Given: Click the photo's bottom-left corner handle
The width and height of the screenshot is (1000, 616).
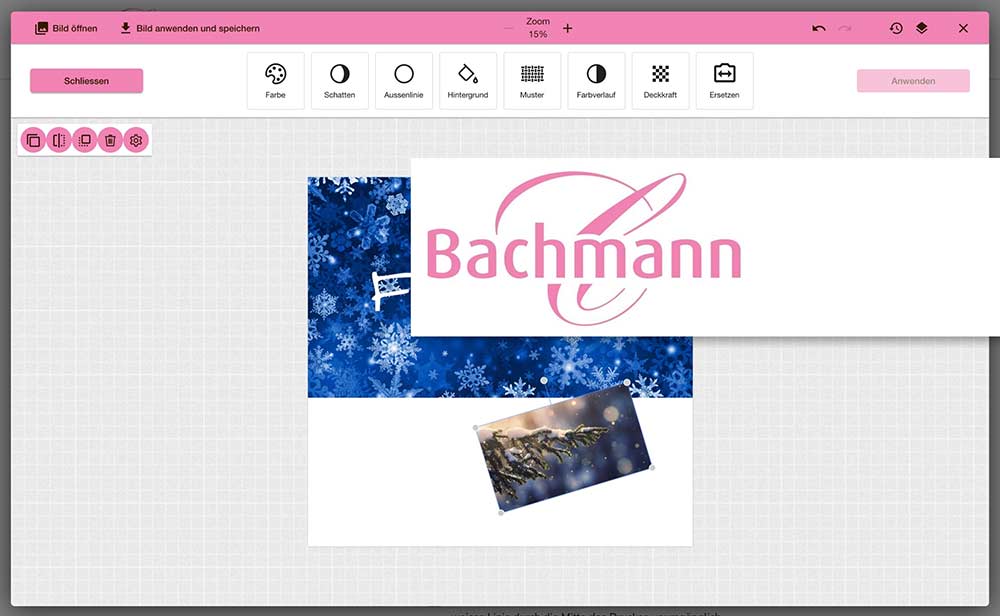Looking at the screenshot, I should click(x=501, y=513).
